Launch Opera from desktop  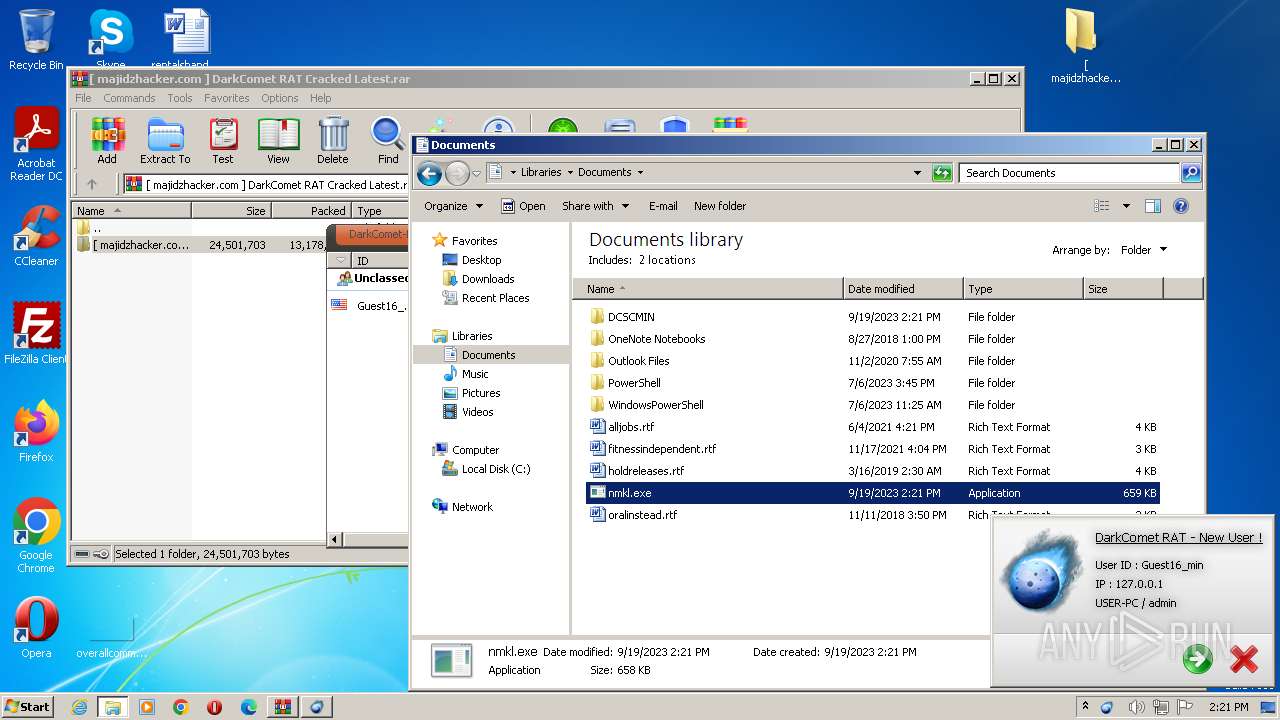(36, 628)
